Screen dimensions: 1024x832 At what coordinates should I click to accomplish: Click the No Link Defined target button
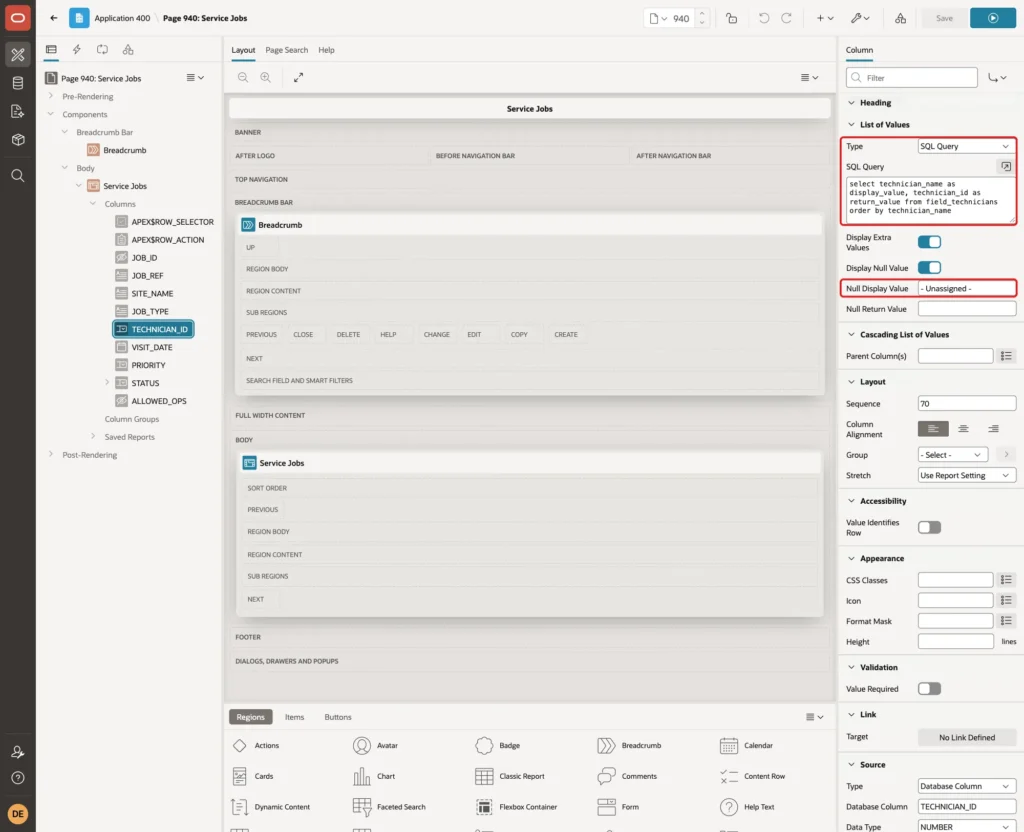tap(967, 737)
